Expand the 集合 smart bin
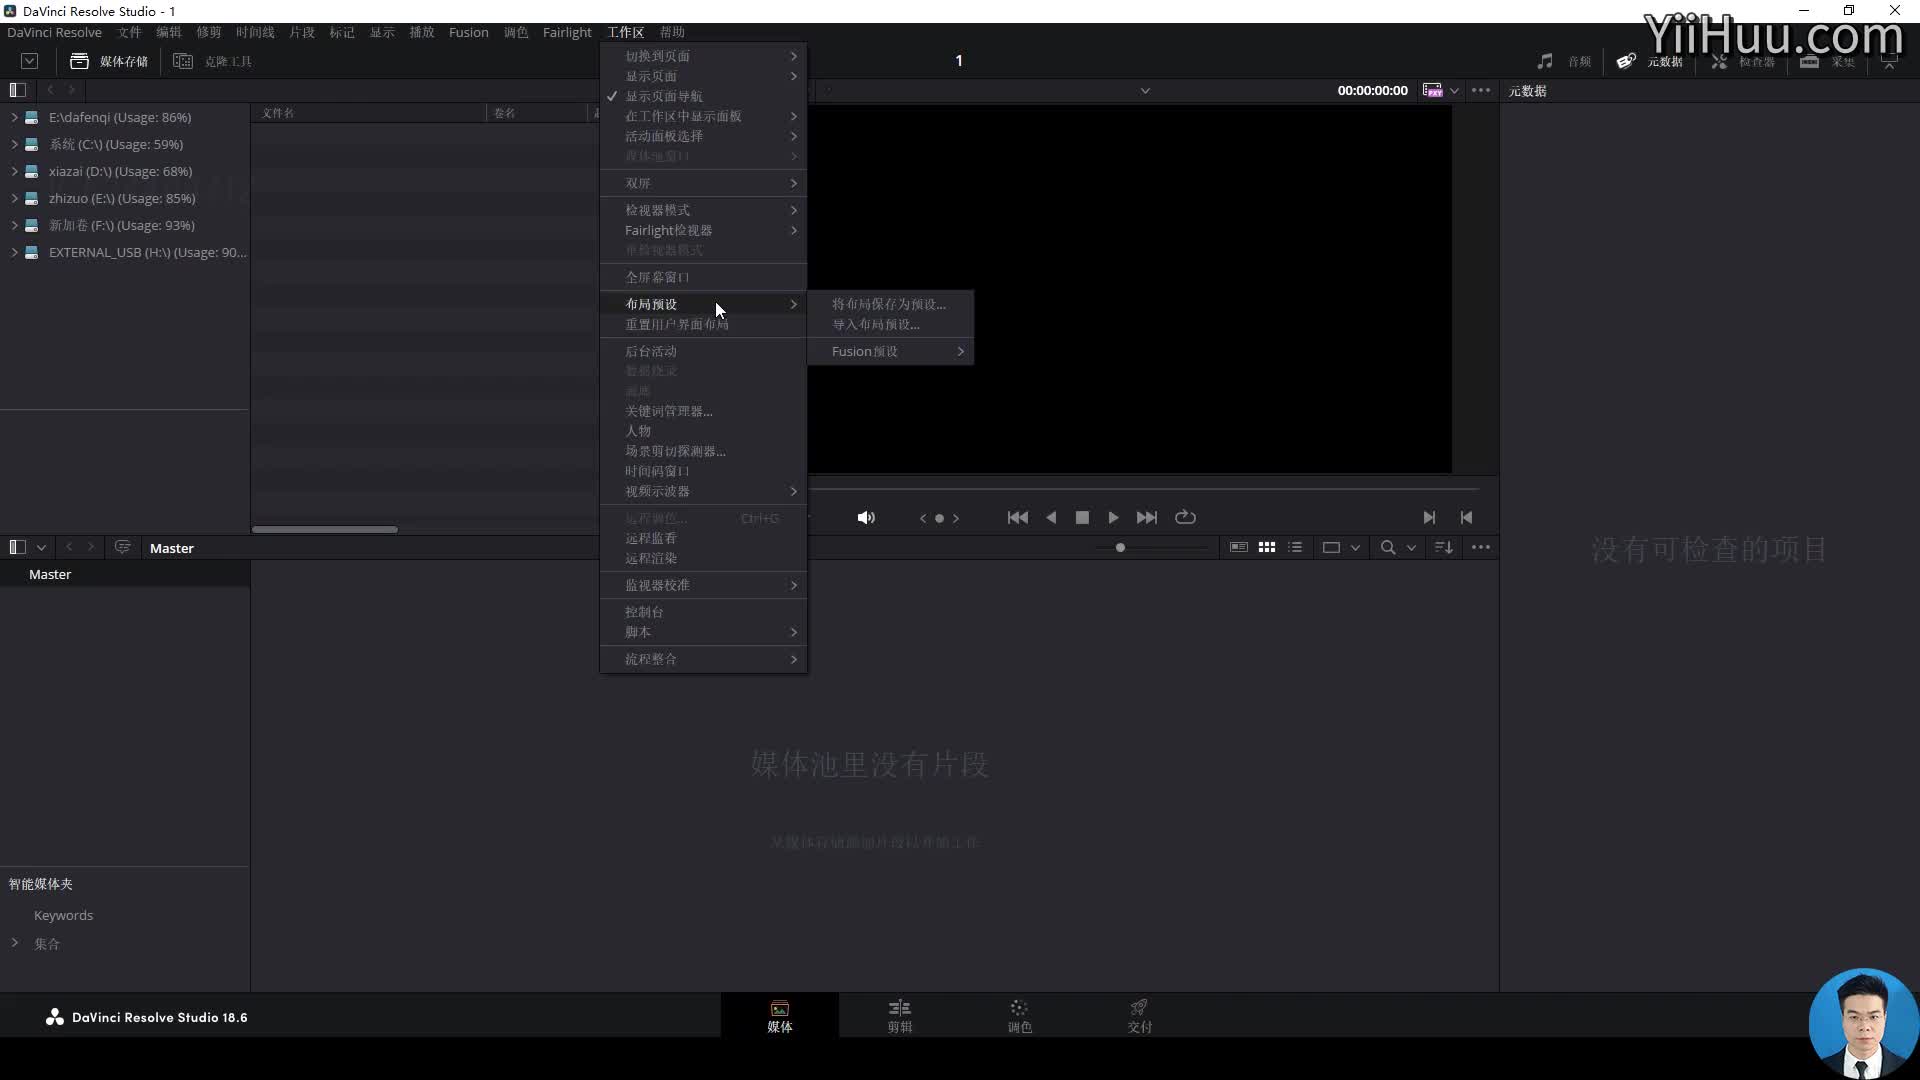The image size is (1920, 1080). tap(14, 942)
